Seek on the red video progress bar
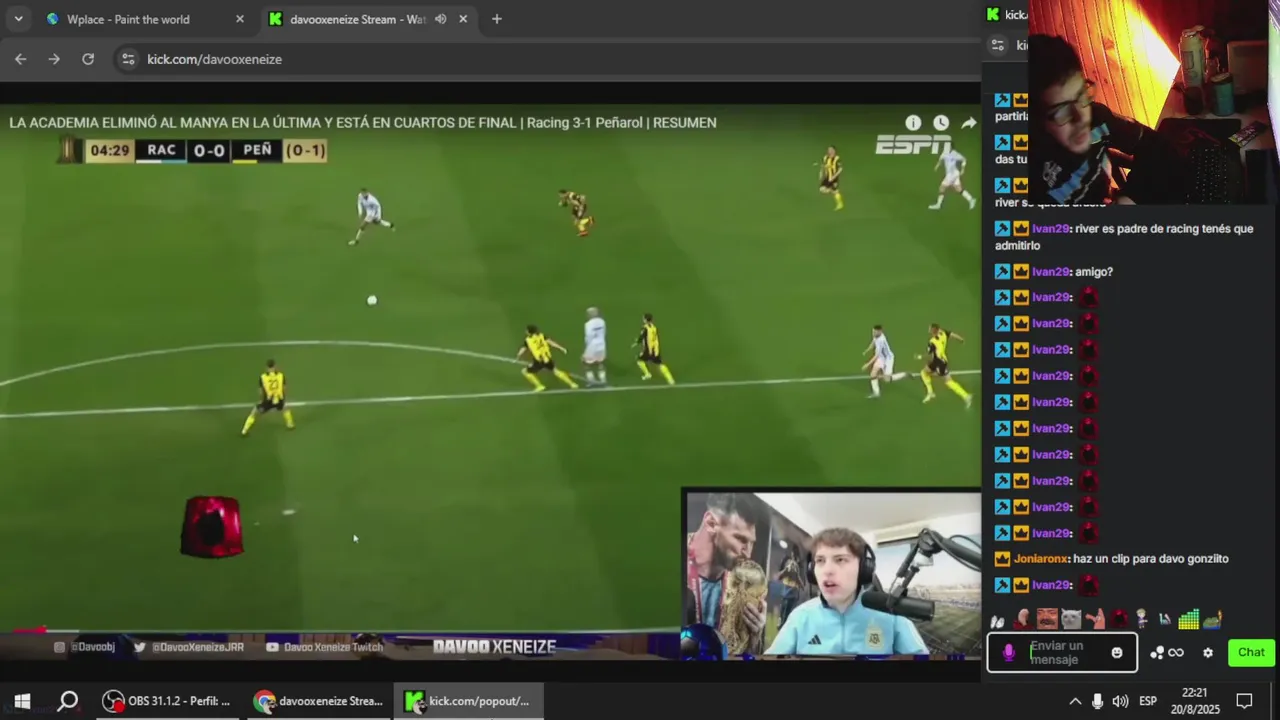The image size is (1280, 720). point(23,630)
